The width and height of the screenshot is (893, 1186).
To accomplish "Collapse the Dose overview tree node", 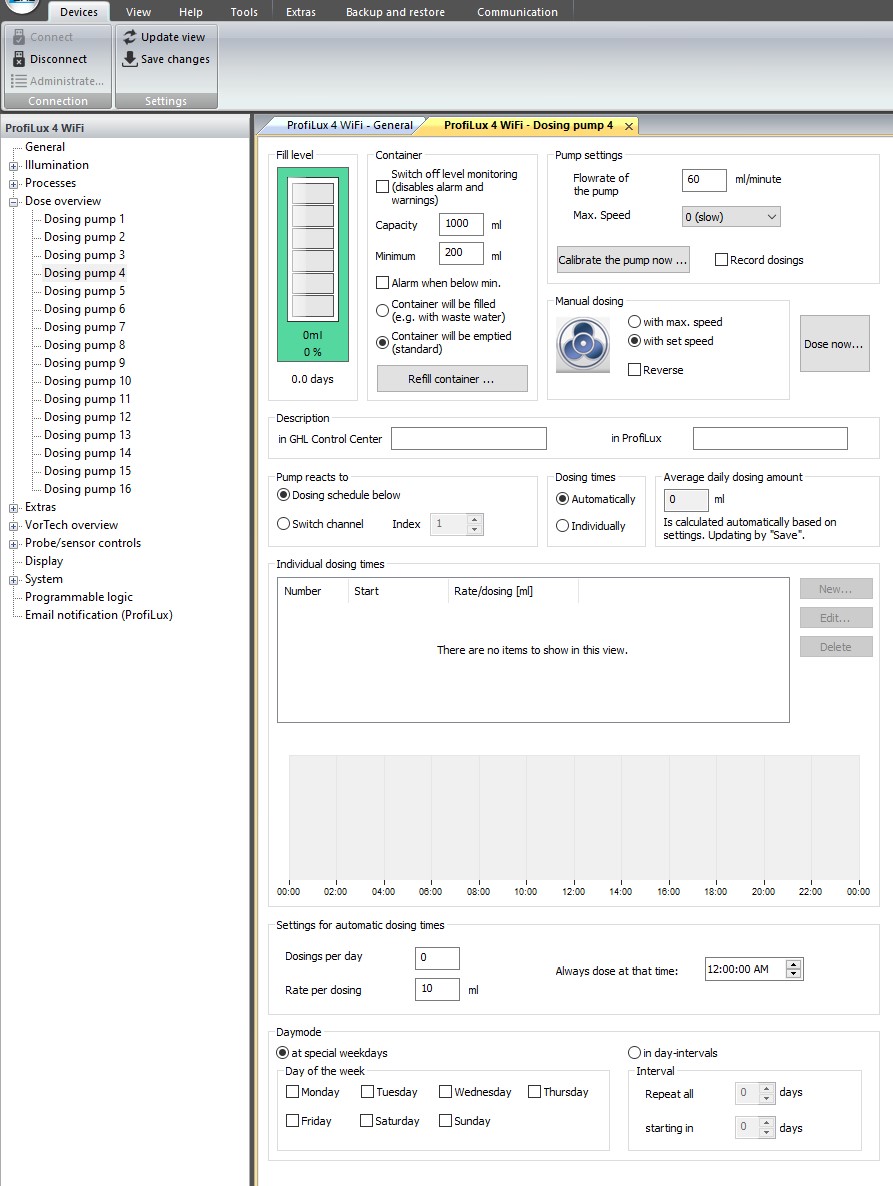I will (14, 202).
